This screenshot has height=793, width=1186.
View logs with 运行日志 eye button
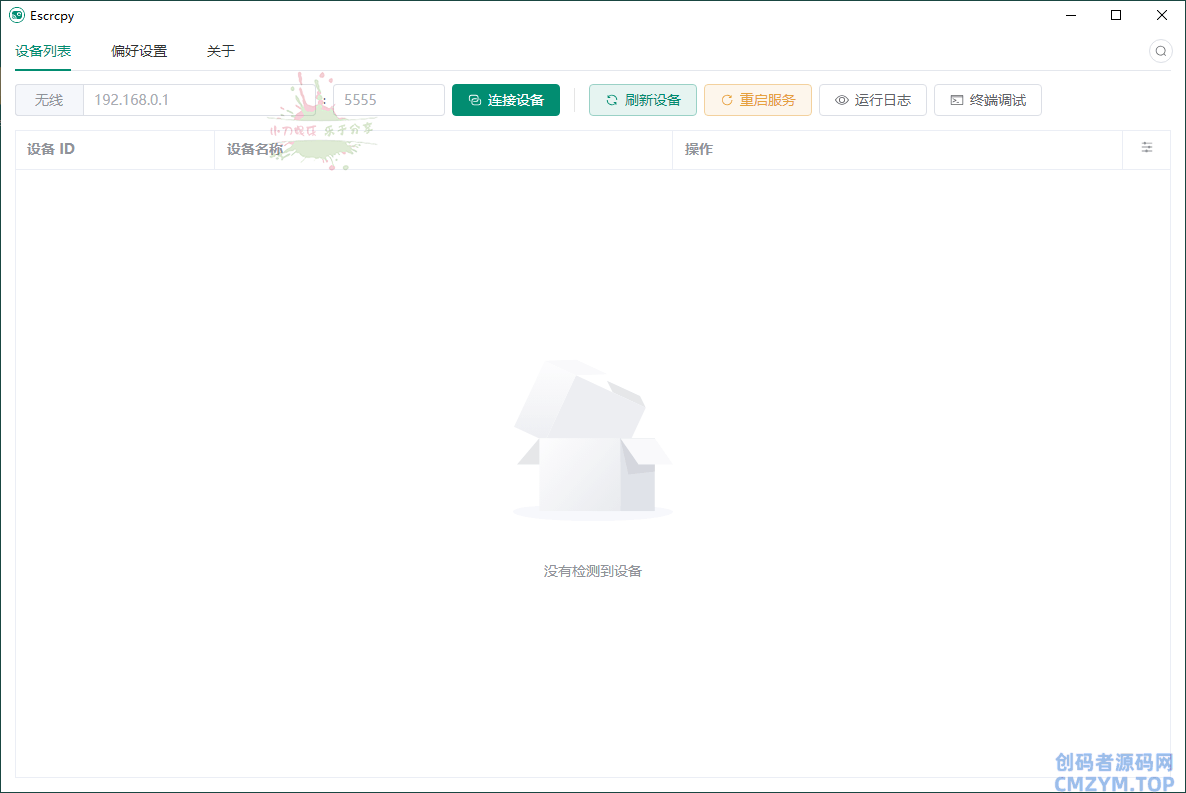872,100
